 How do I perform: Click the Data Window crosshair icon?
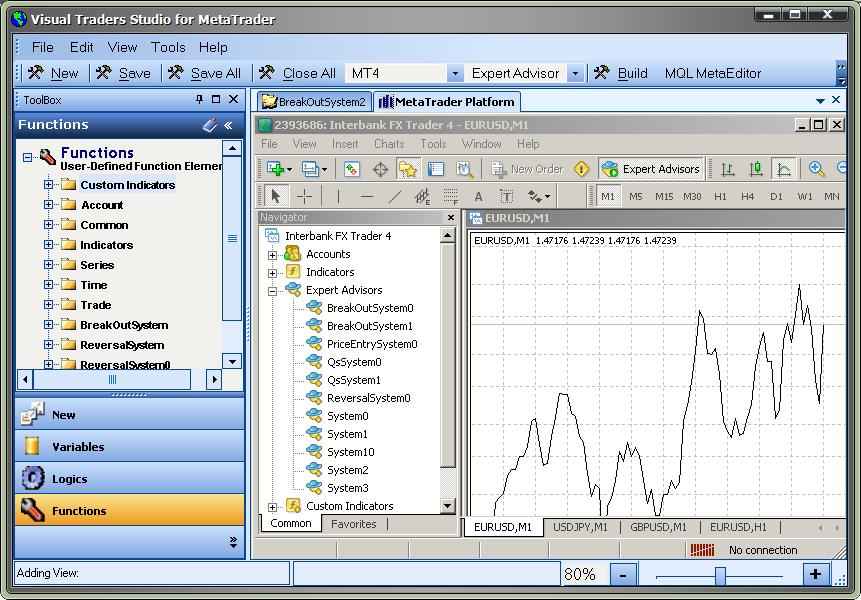coord(380,169)
